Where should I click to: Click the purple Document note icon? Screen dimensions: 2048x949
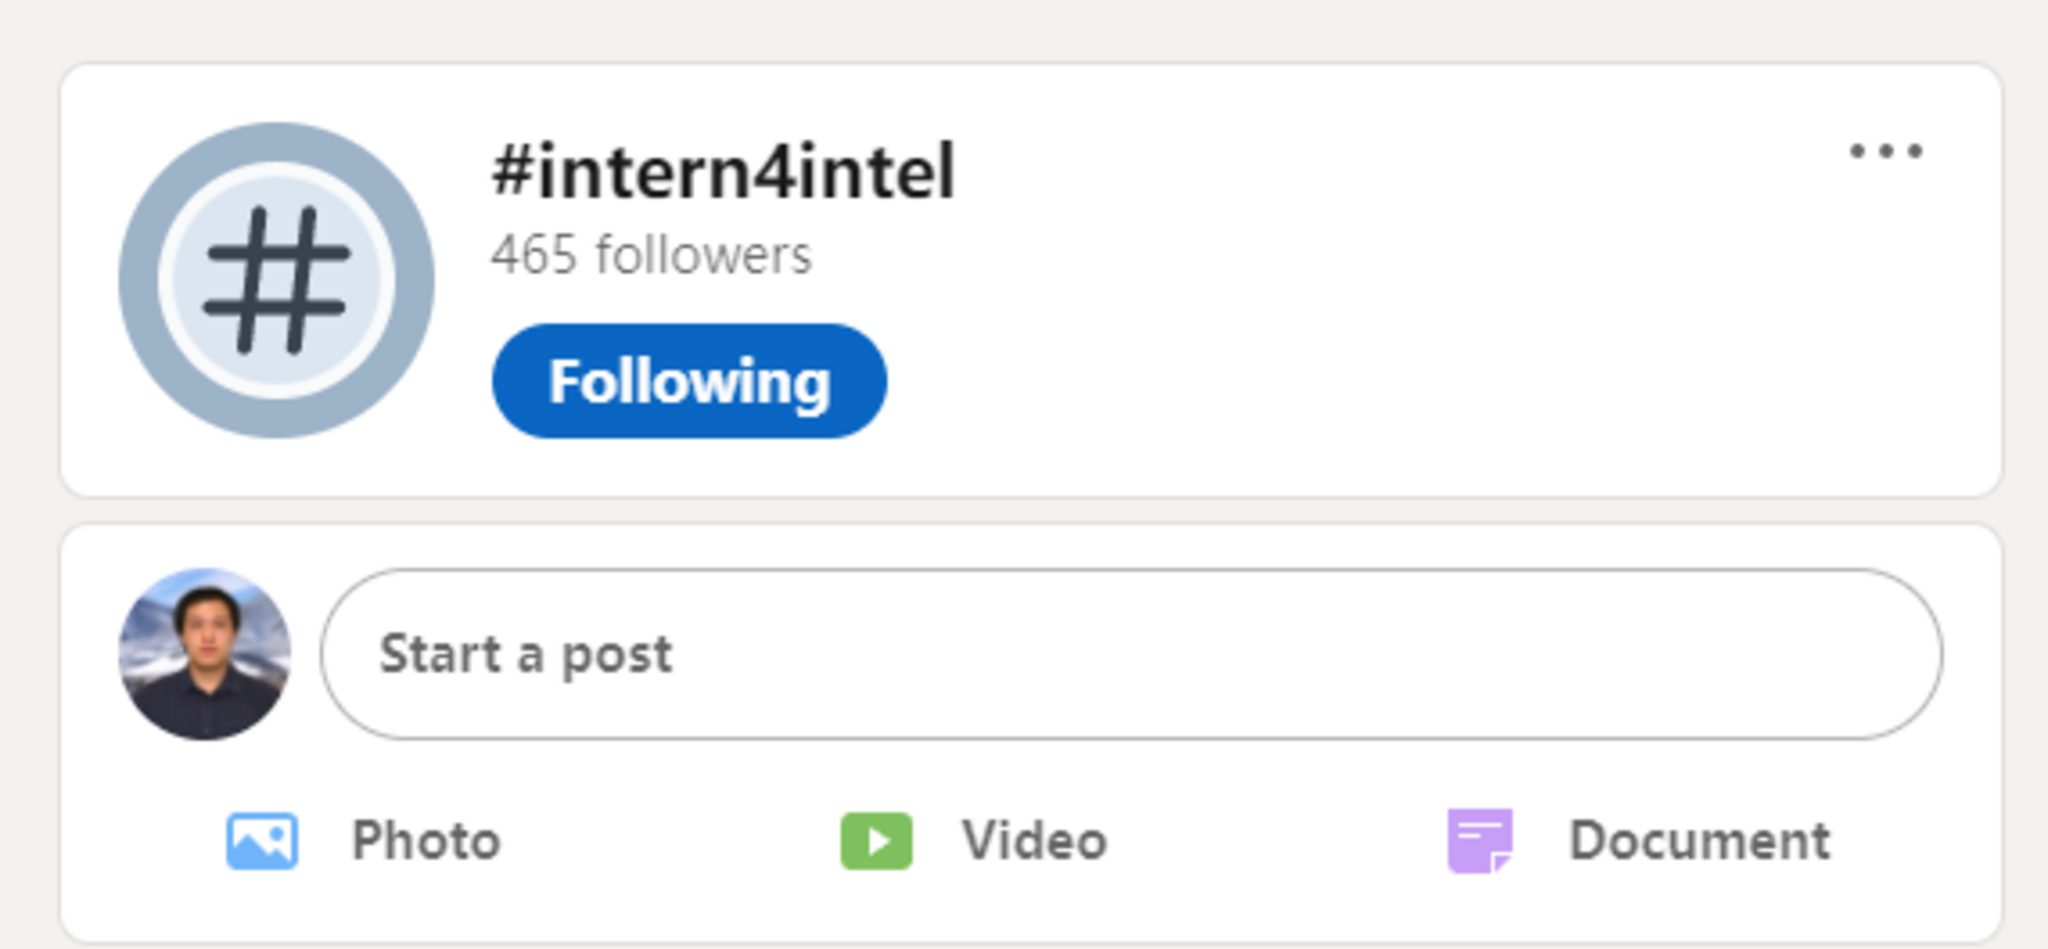point(1480,841)
